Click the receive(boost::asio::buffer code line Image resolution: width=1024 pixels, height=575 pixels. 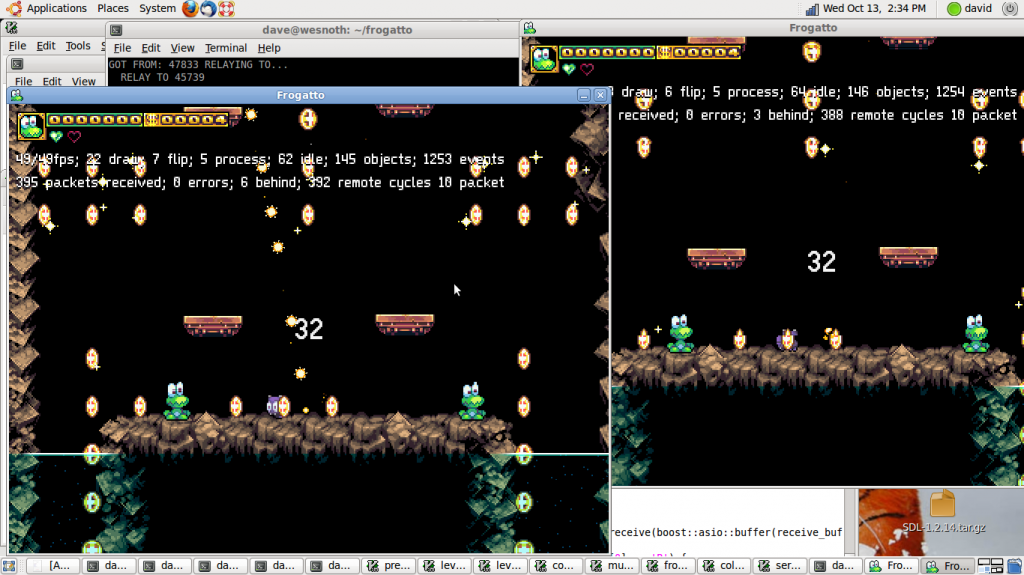[x=727, y=533]
